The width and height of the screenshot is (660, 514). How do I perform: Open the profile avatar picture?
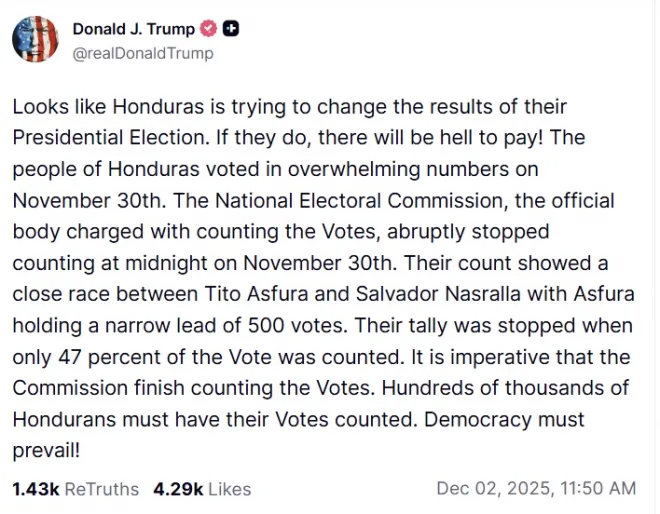point(35,40)
